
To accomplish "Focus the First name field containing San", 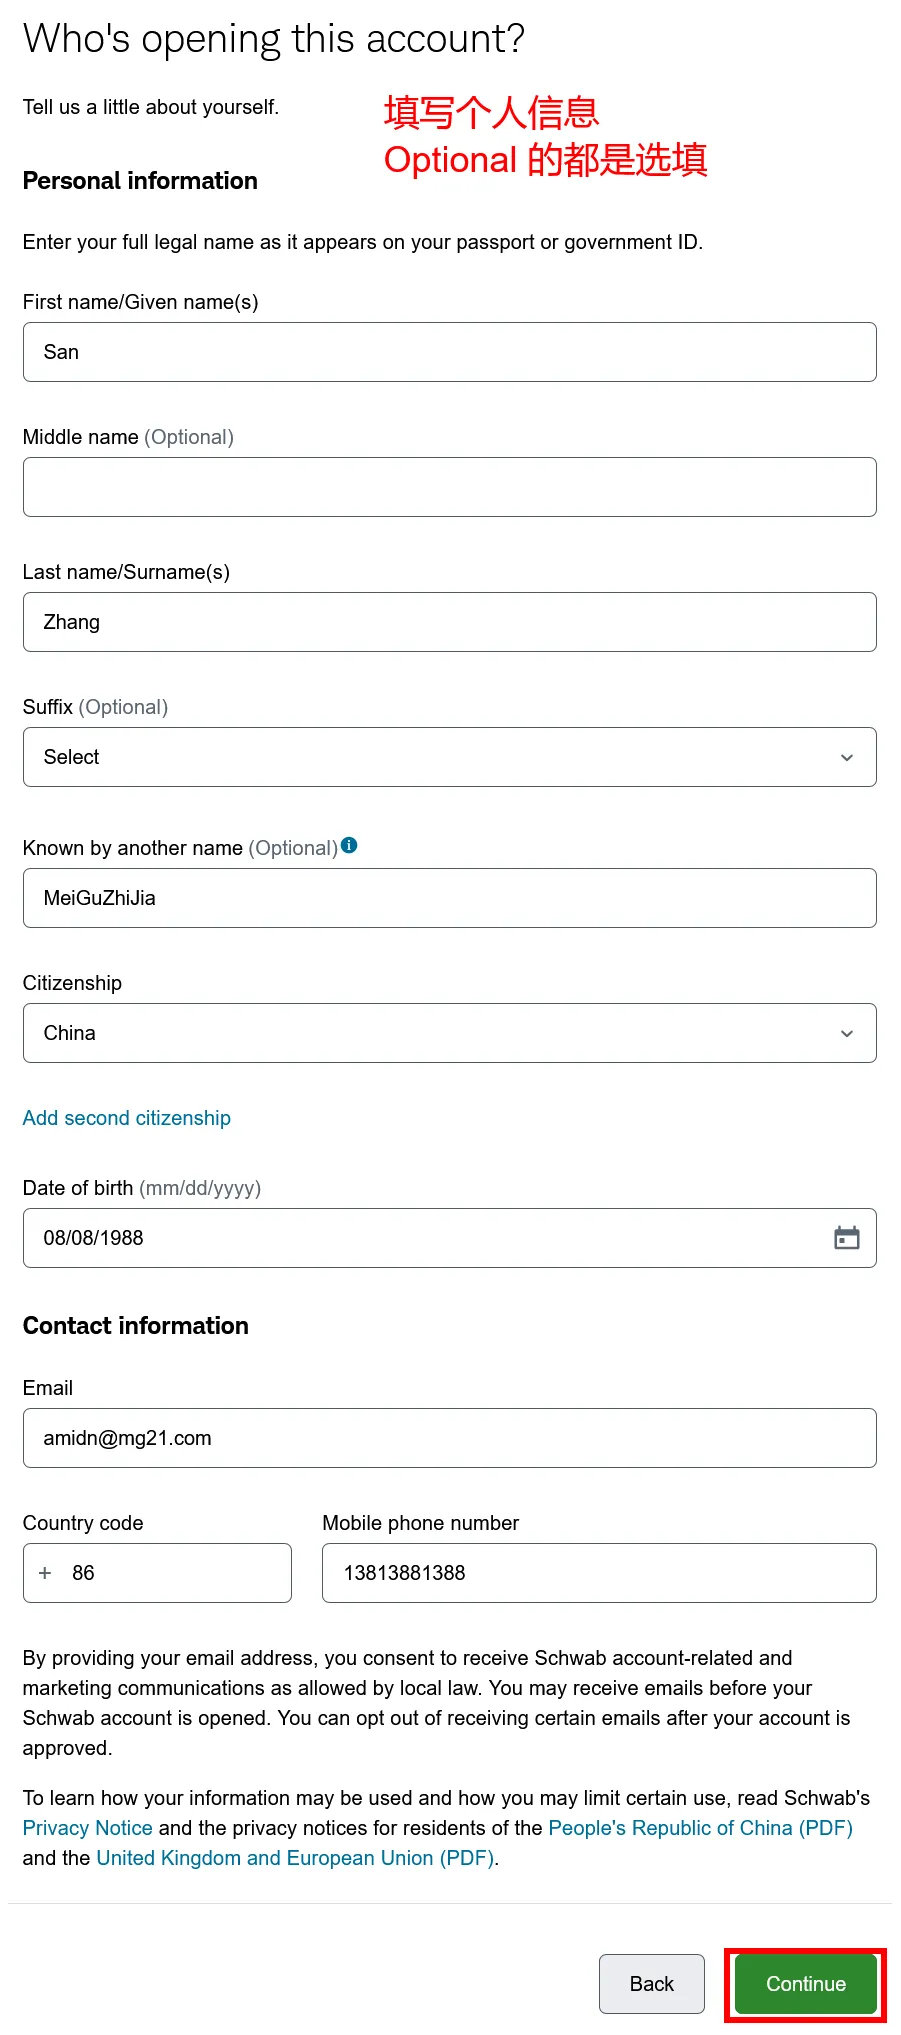I will click(449, 352).
